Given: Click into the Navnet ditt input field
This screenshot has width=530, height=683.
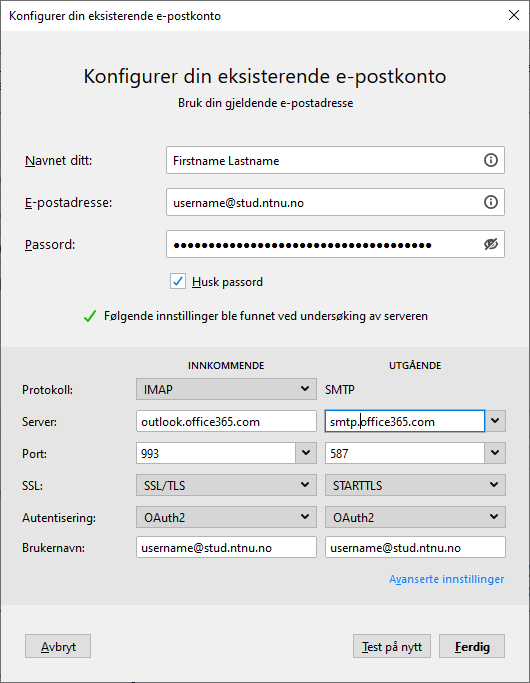Looking at the screenshot, I should (x=324, y=160).
